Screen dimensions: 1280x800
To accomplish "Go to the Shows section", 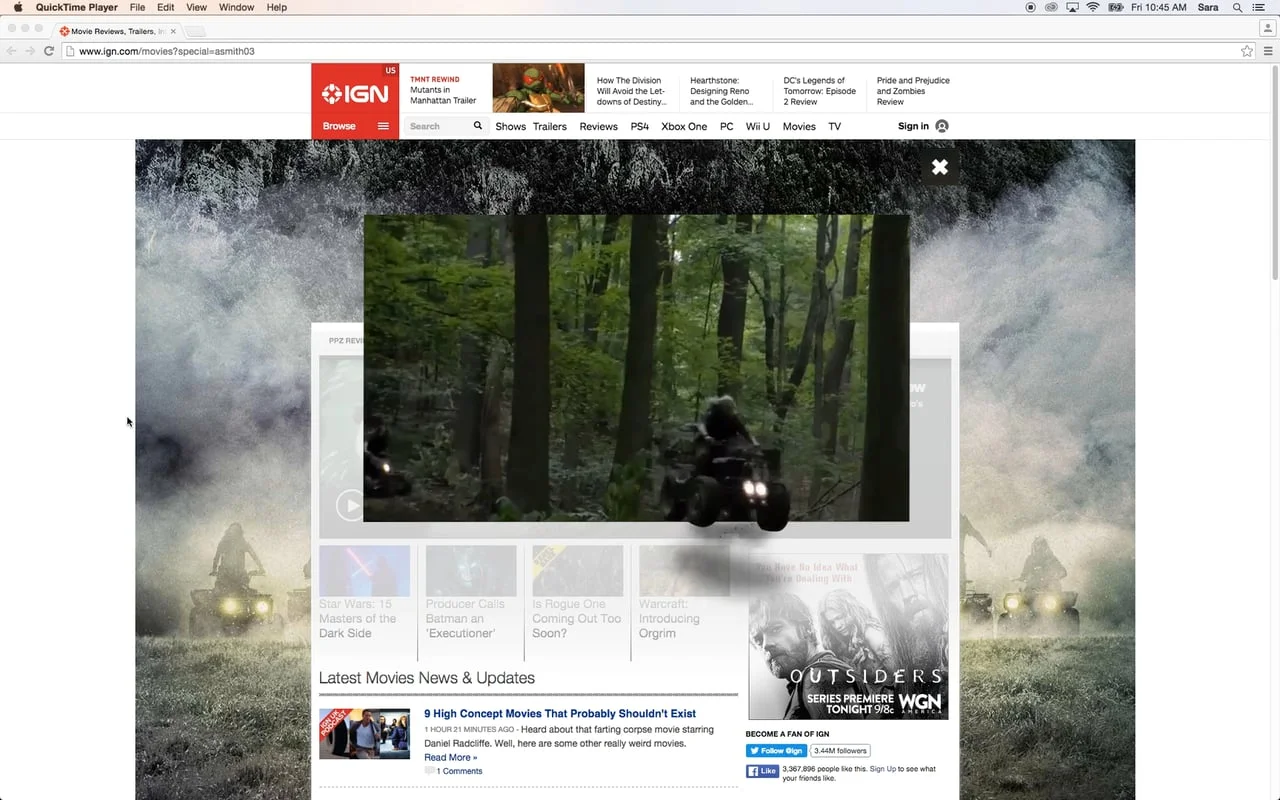I will pos(510,127).
